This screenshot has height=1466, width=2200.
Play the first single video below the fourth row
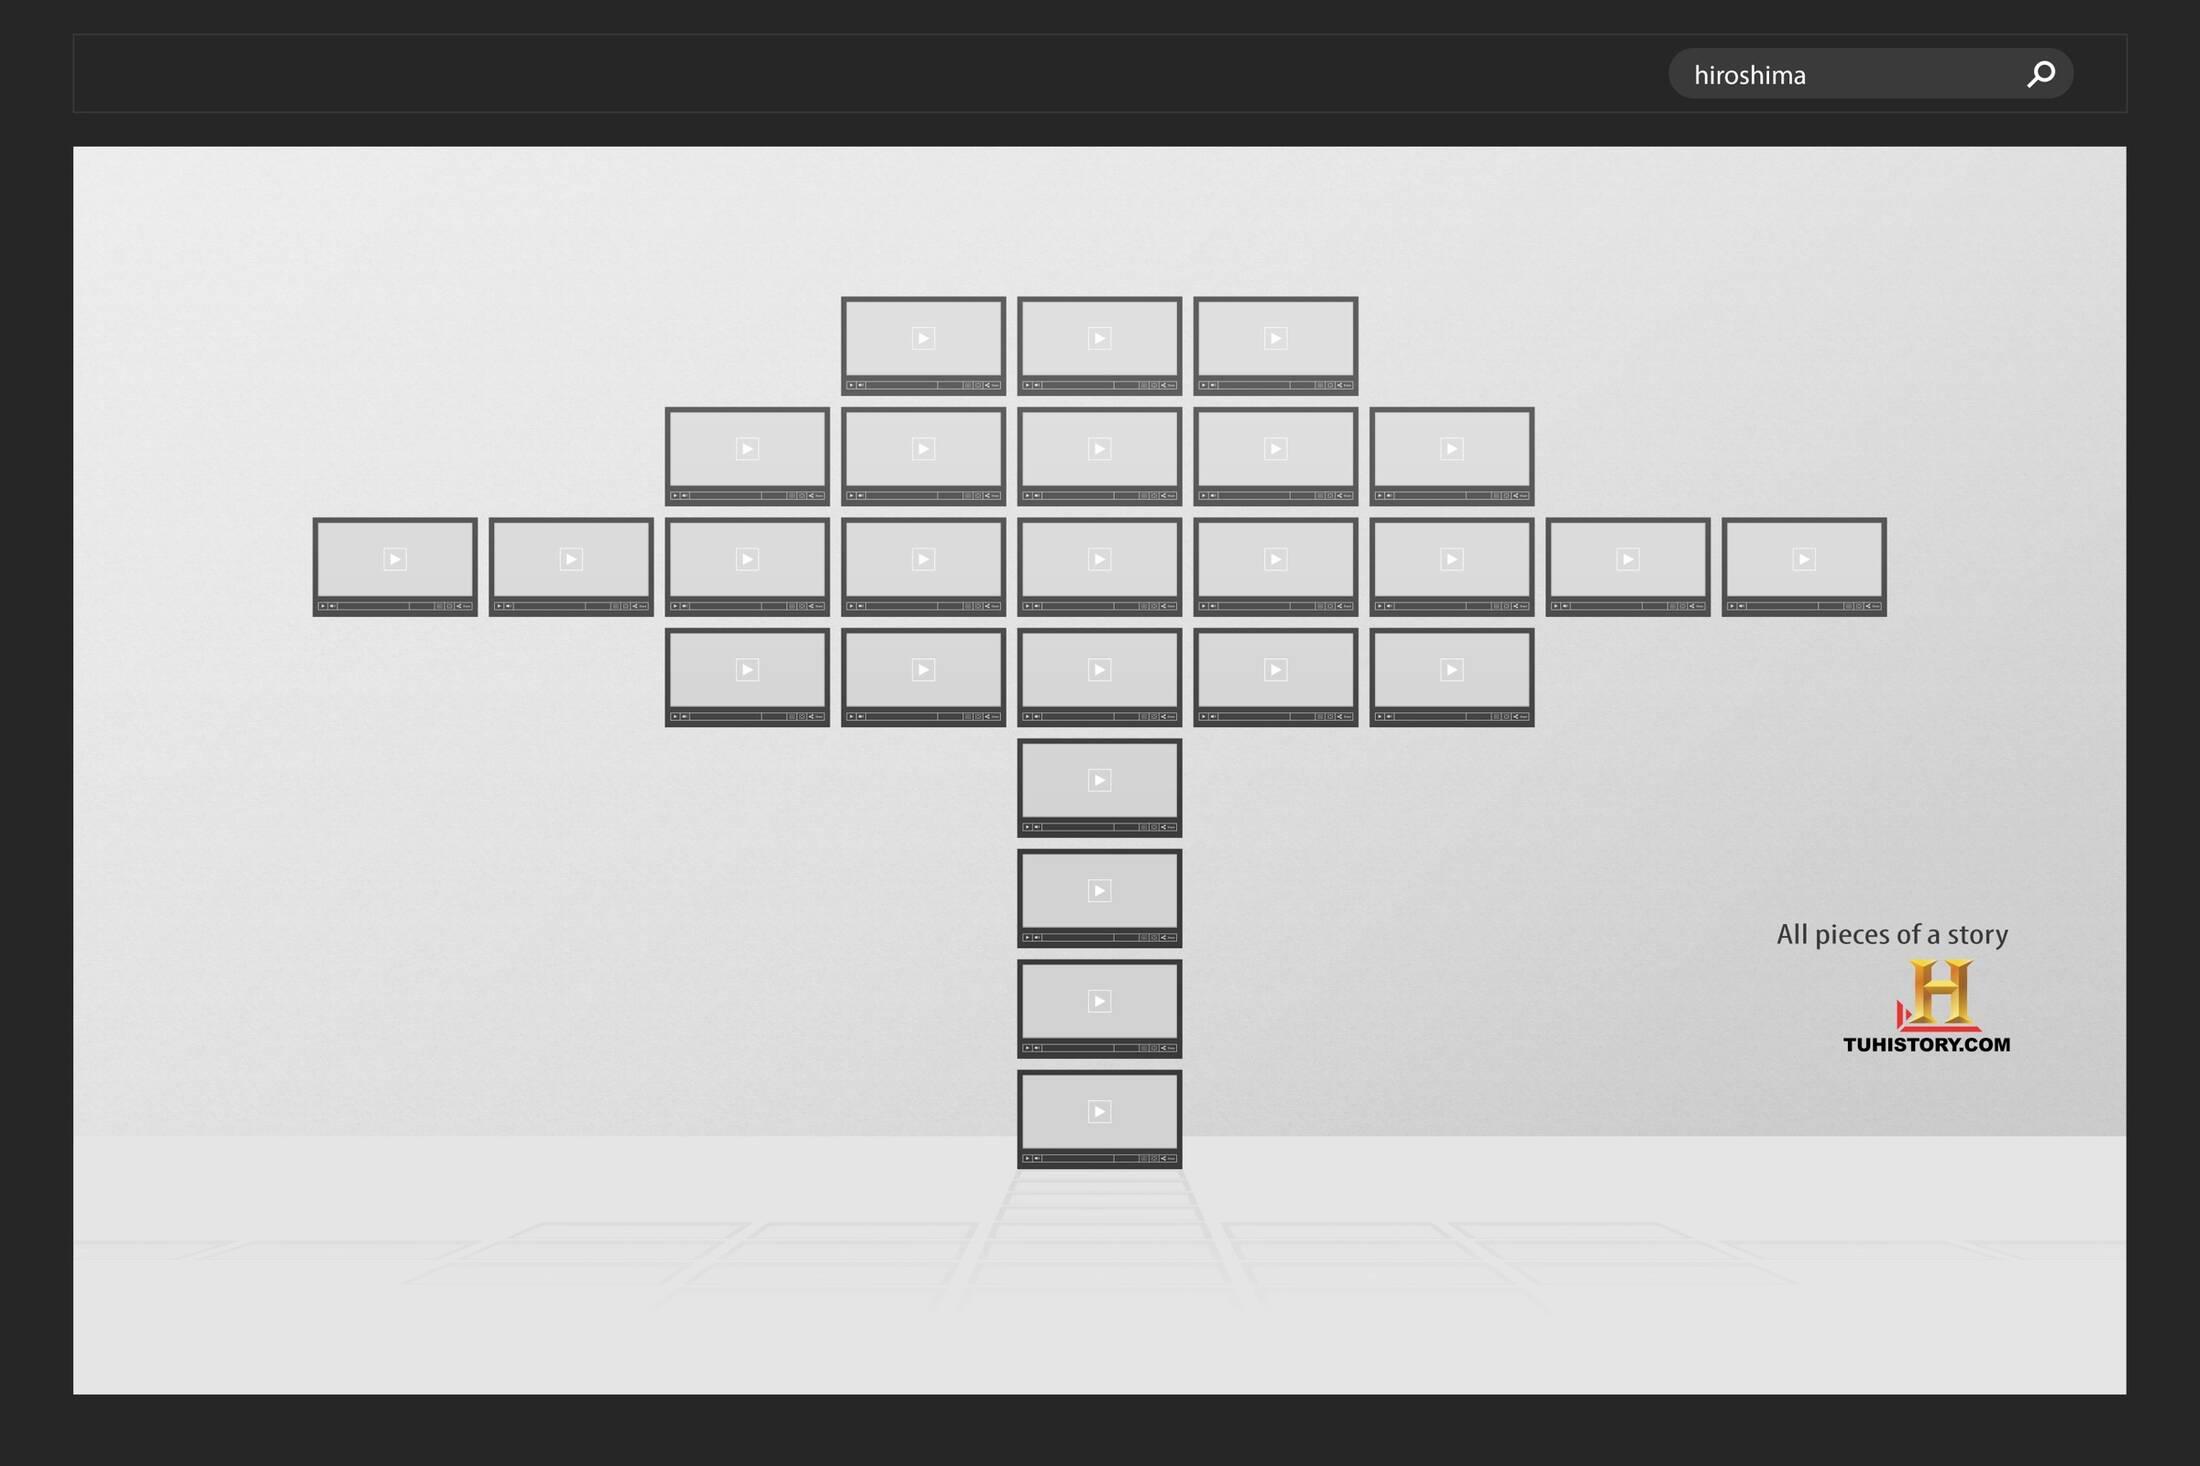(x=1099, y=780)
